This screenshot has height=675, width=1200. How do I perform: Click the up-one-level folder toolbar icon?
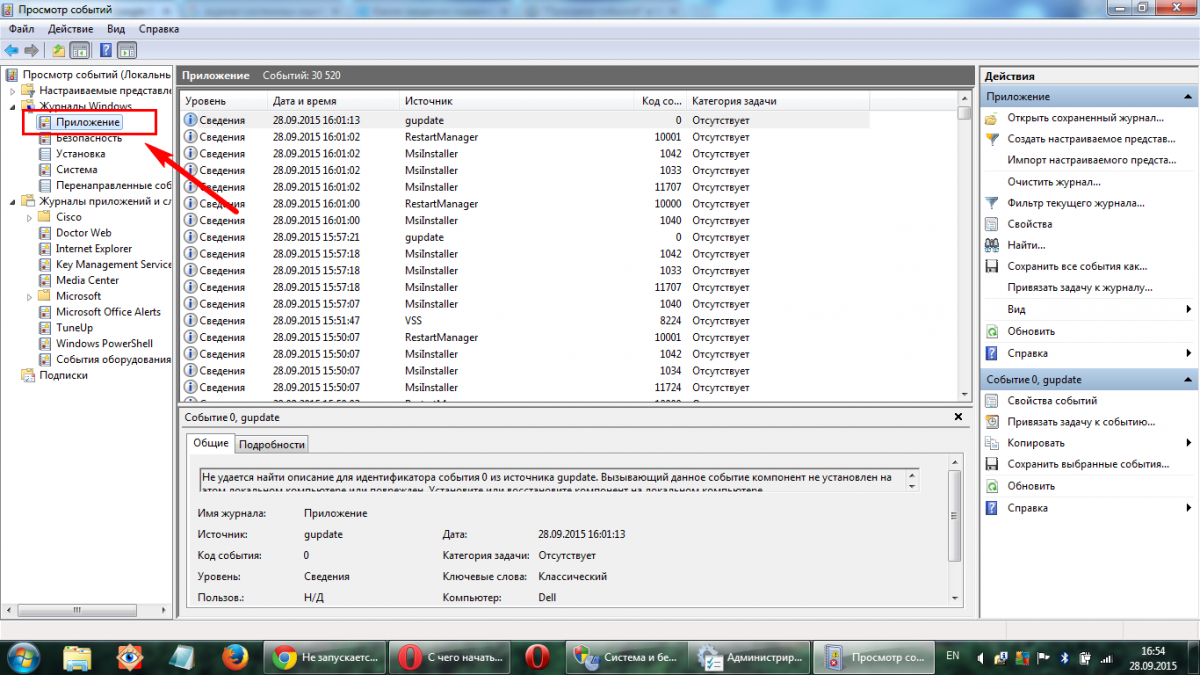tap(59, 50)
